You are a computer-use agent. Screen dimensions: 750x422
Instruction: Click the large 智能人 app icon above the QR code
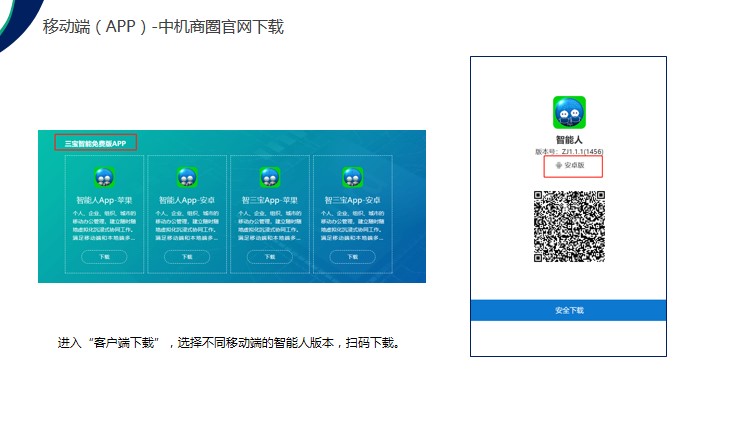click(569, 112)
